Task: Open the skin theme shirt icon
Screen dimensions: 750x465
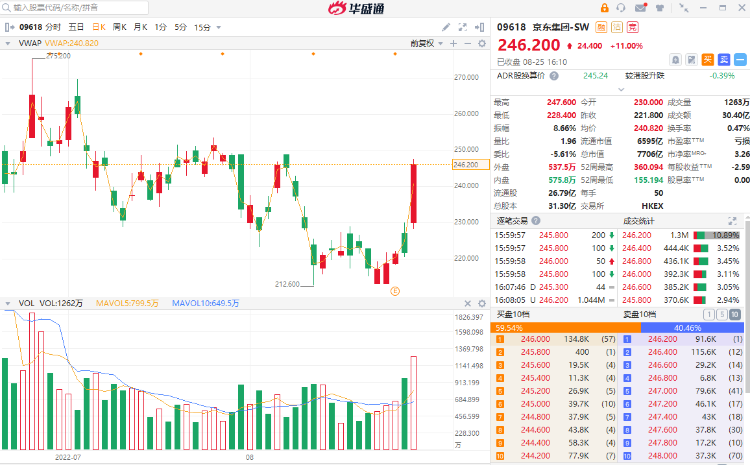Action: 660,8
